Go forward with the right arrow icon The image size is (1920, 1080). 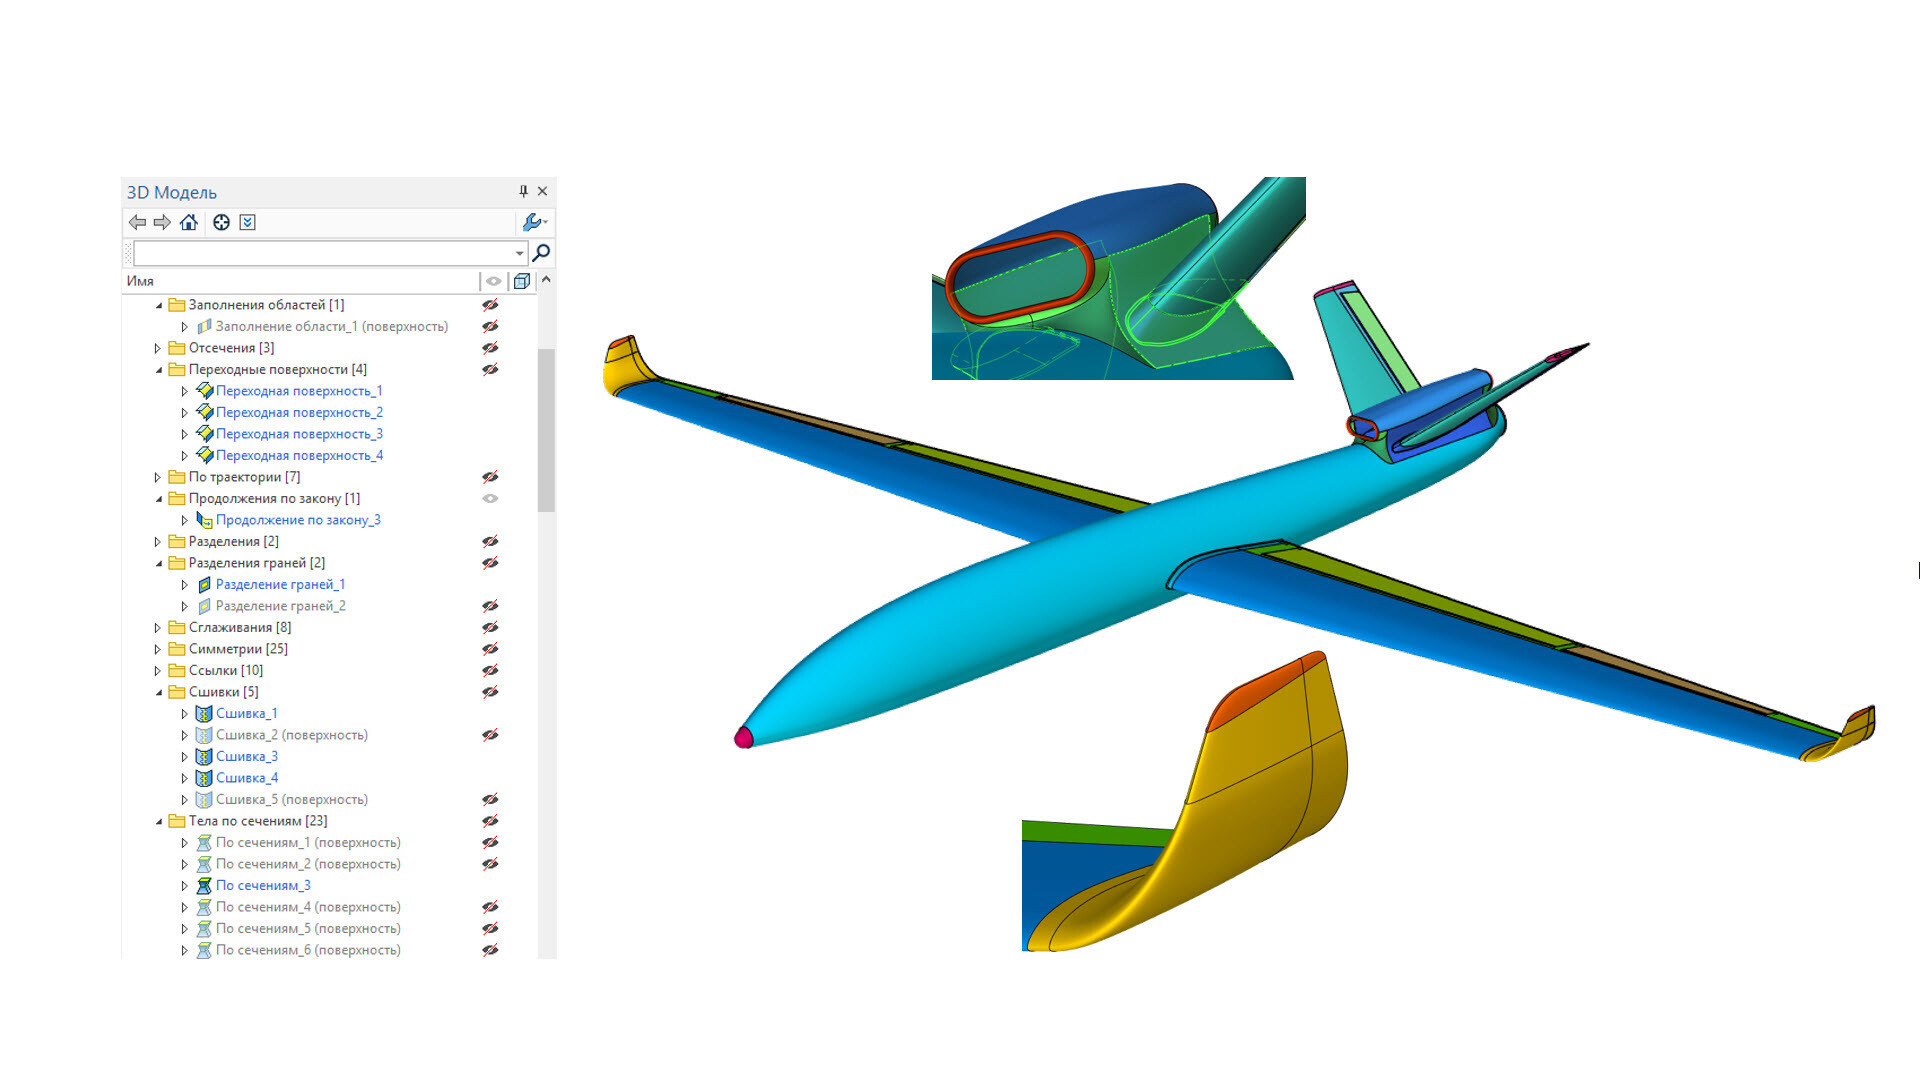(162, 222)
